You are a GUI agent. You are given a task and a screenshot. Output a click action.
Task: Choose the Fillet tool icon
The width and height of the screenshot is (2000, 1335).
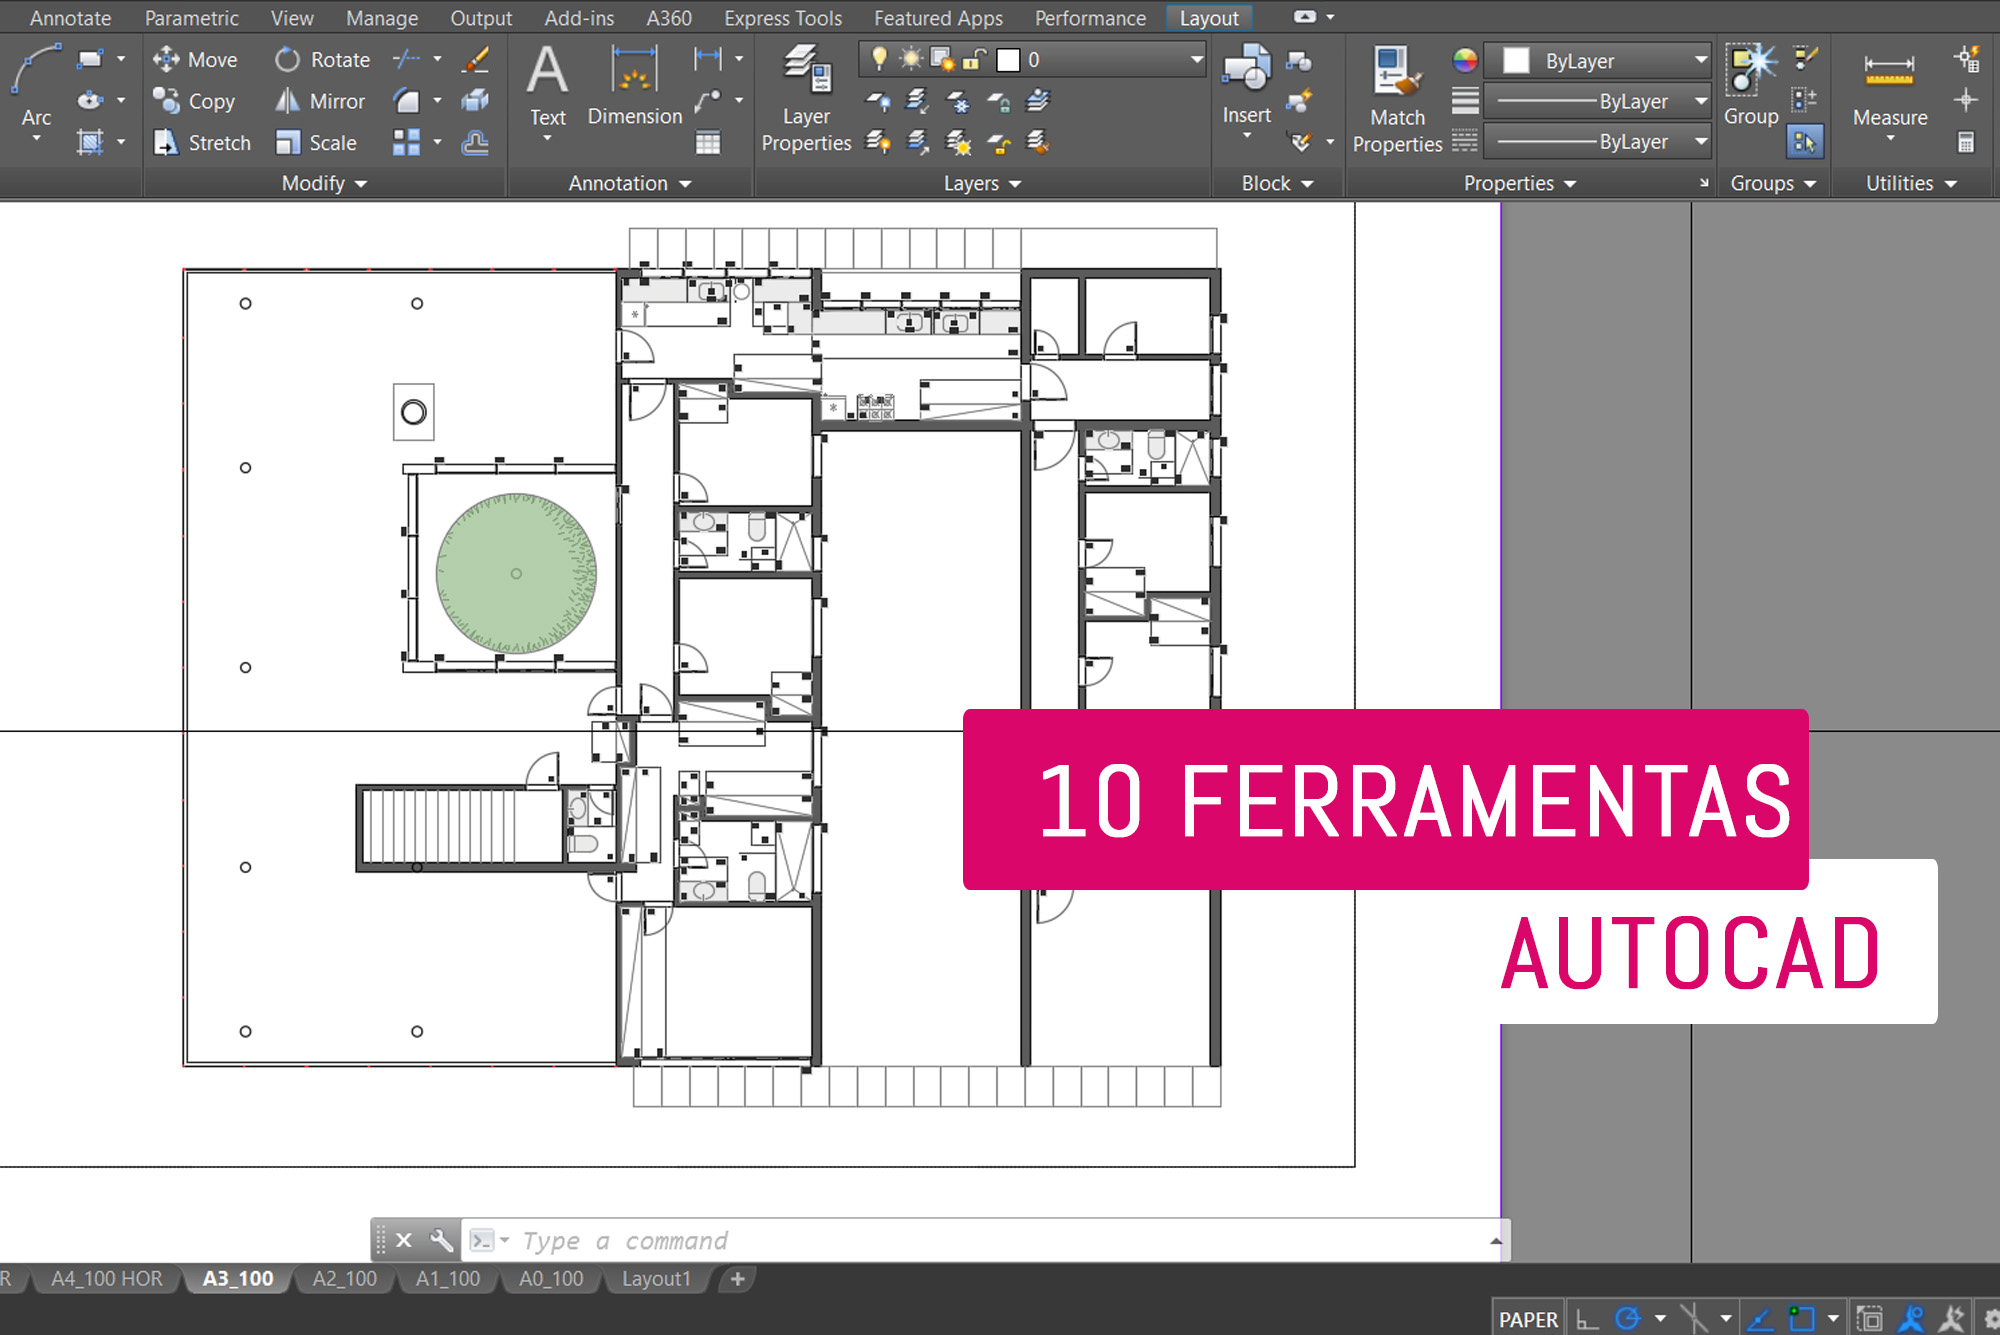pyautogui.click(x=406, y=101)
